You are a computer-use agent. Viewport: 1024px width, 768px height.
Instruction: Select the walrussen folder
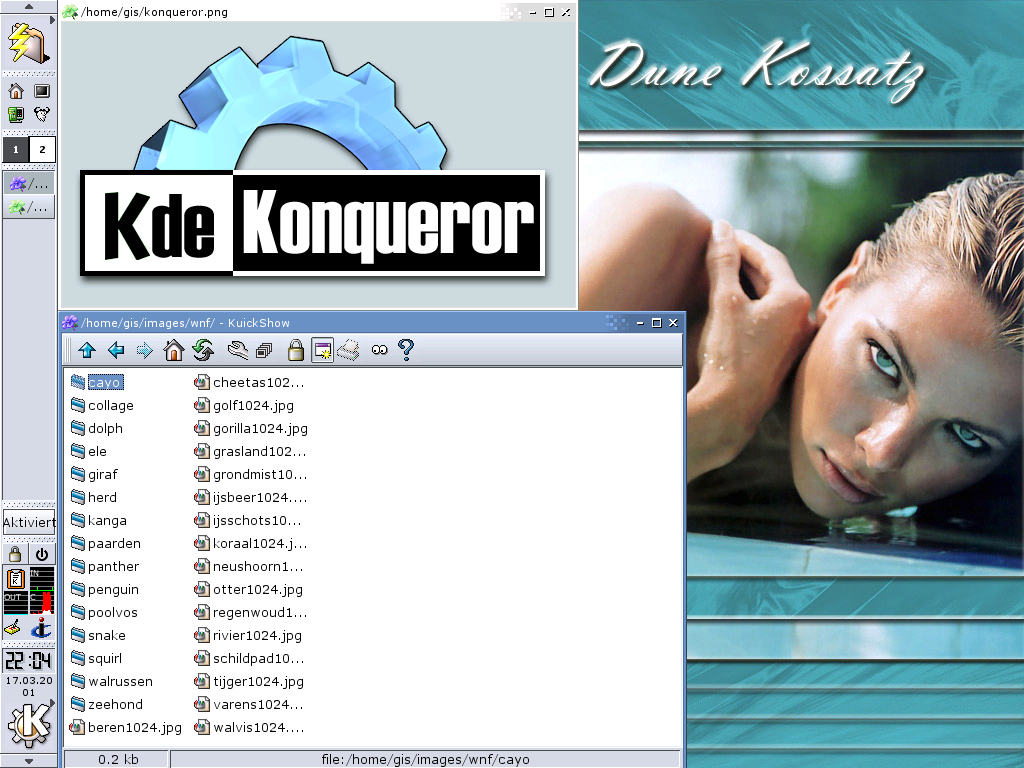click(112, 682)
